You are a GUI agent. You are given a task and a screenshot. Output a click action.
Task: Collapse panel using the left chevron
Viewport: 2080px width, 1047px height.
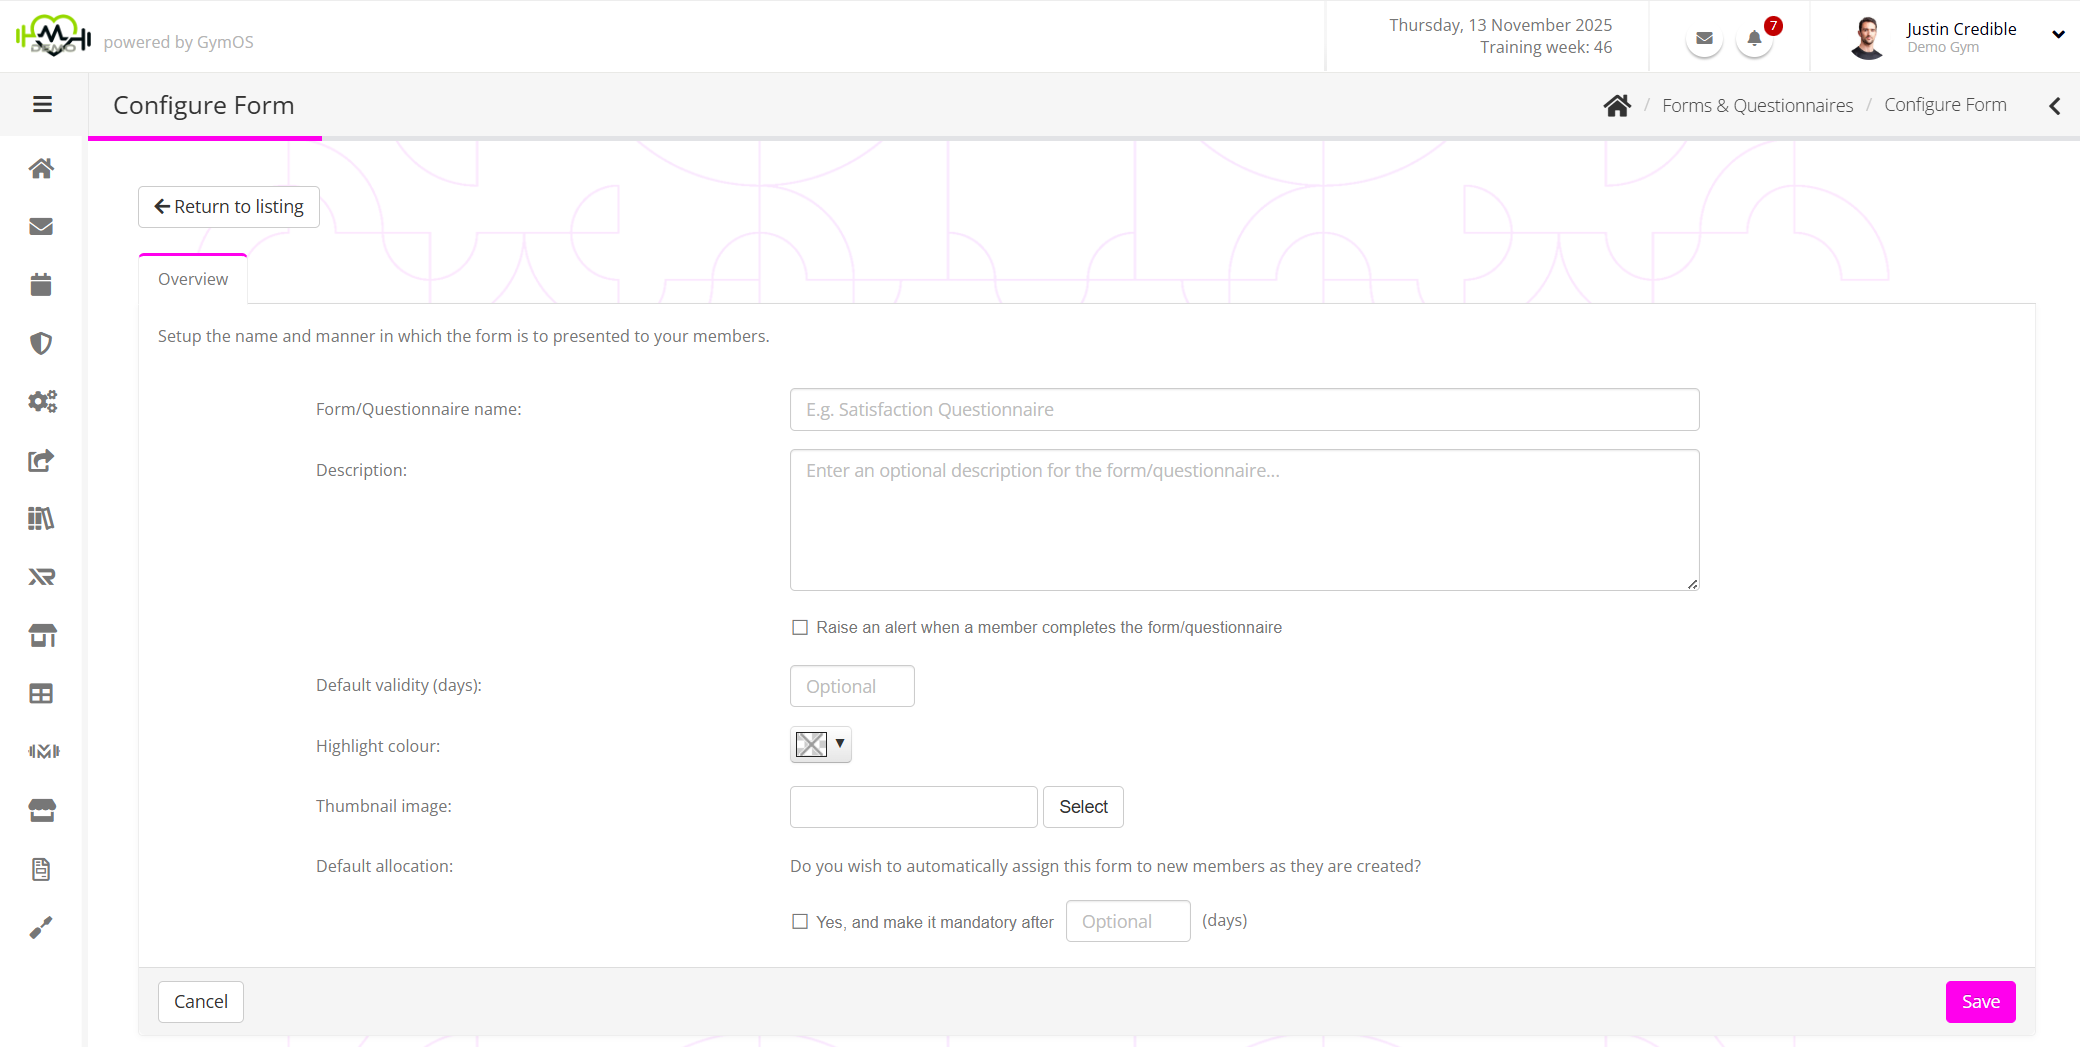tap(2054, 106)
